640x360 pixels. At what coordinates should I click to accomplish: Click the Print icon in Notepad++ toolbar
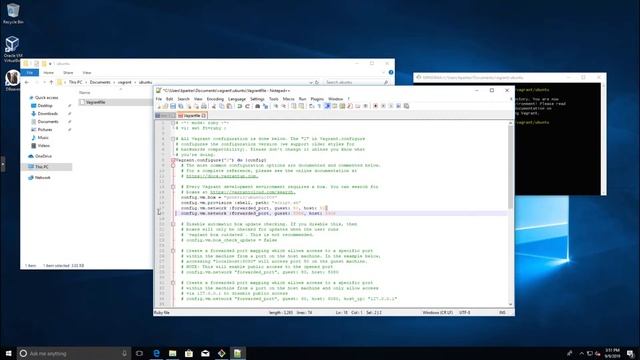point(204,106)
